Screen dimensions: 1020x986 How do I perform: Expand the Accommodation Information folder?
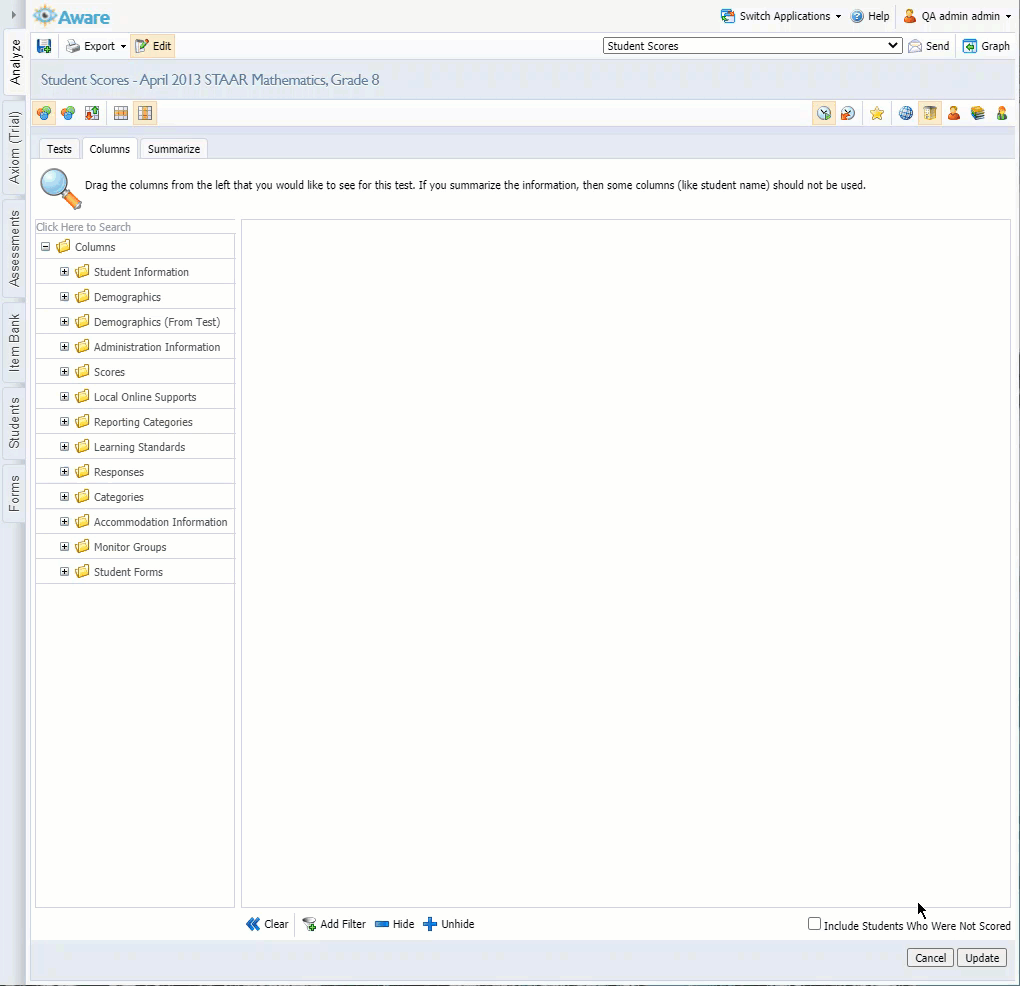(64, 522)
